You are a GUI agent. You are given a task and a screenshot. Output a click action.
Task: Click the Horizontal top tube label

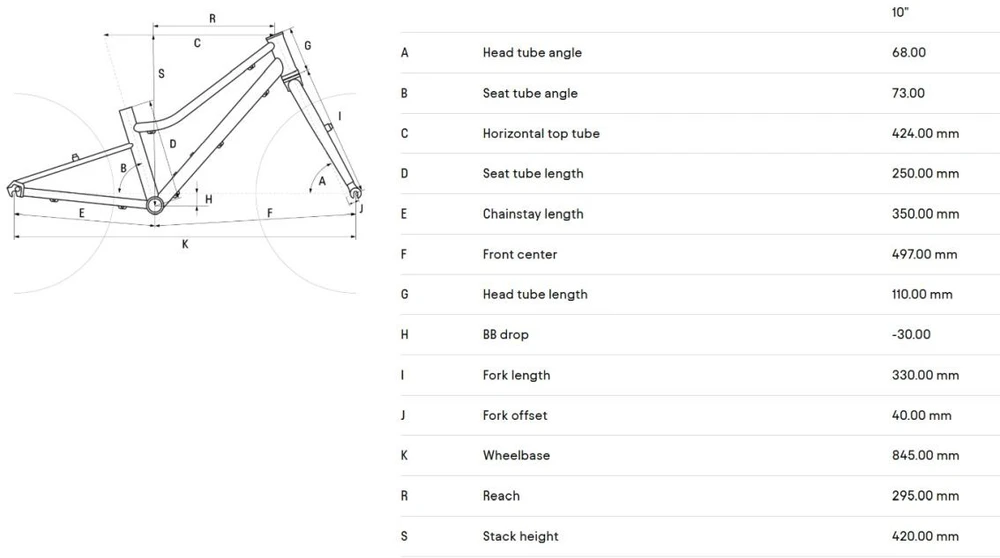541,133
